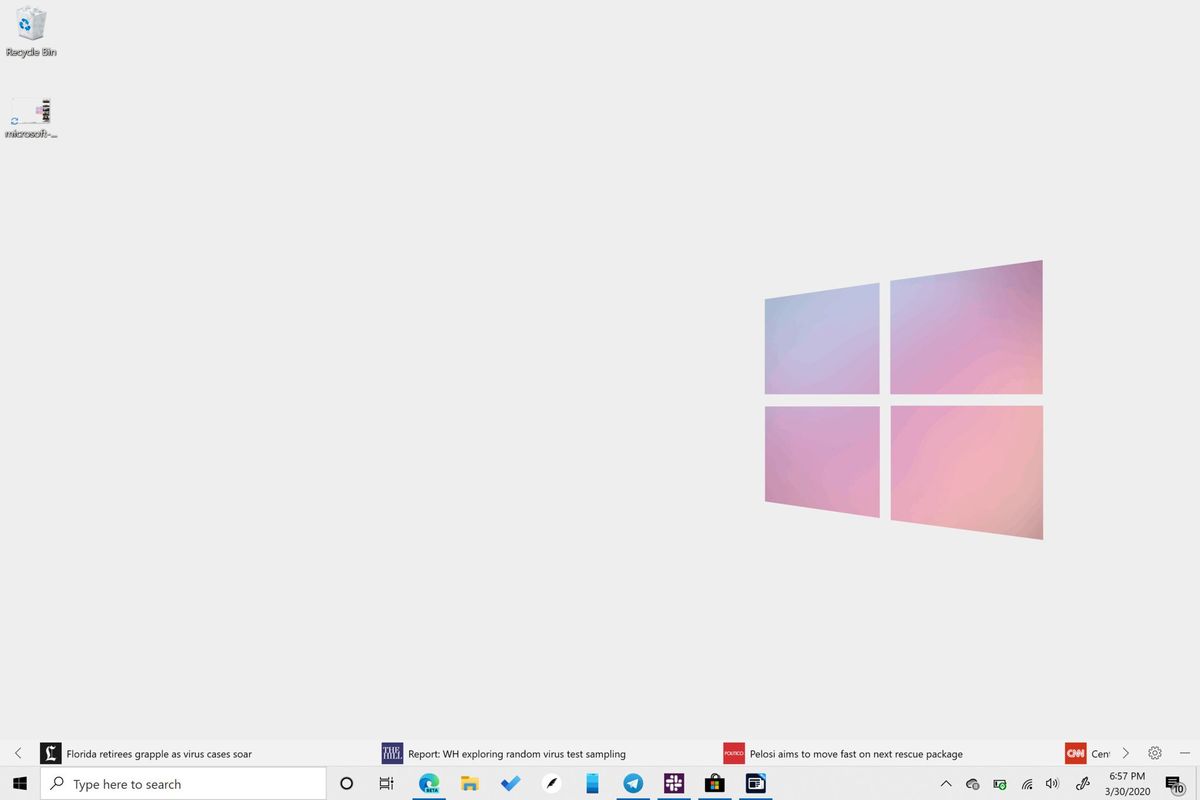Open Task View
Screen dimensions: 1200x800
point(386,783)
